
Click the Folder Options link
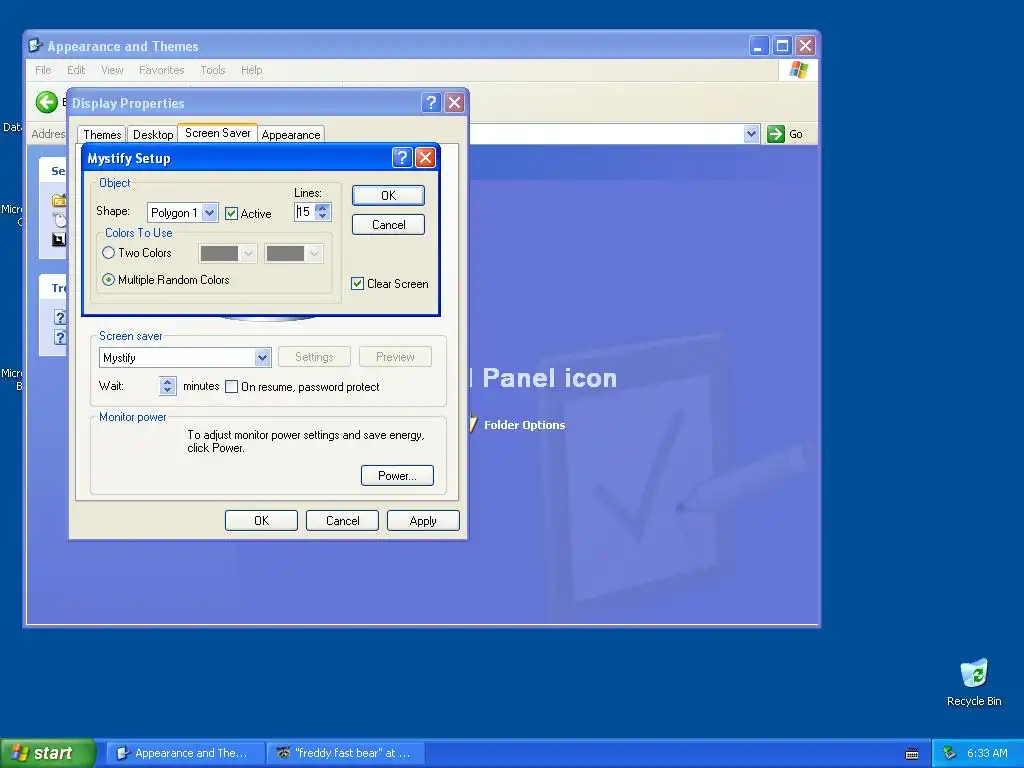(524, 424)
